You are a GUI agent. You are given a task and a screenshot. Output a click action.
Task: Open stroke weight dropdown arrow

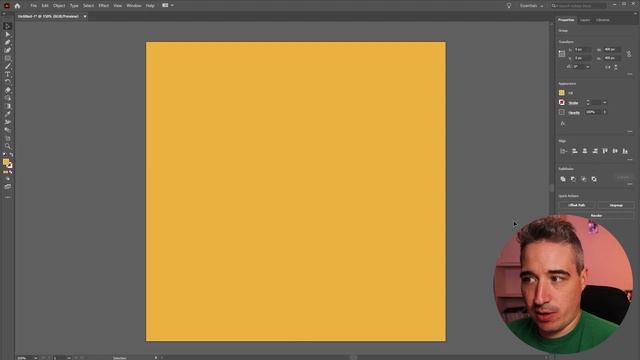(604, 102)
